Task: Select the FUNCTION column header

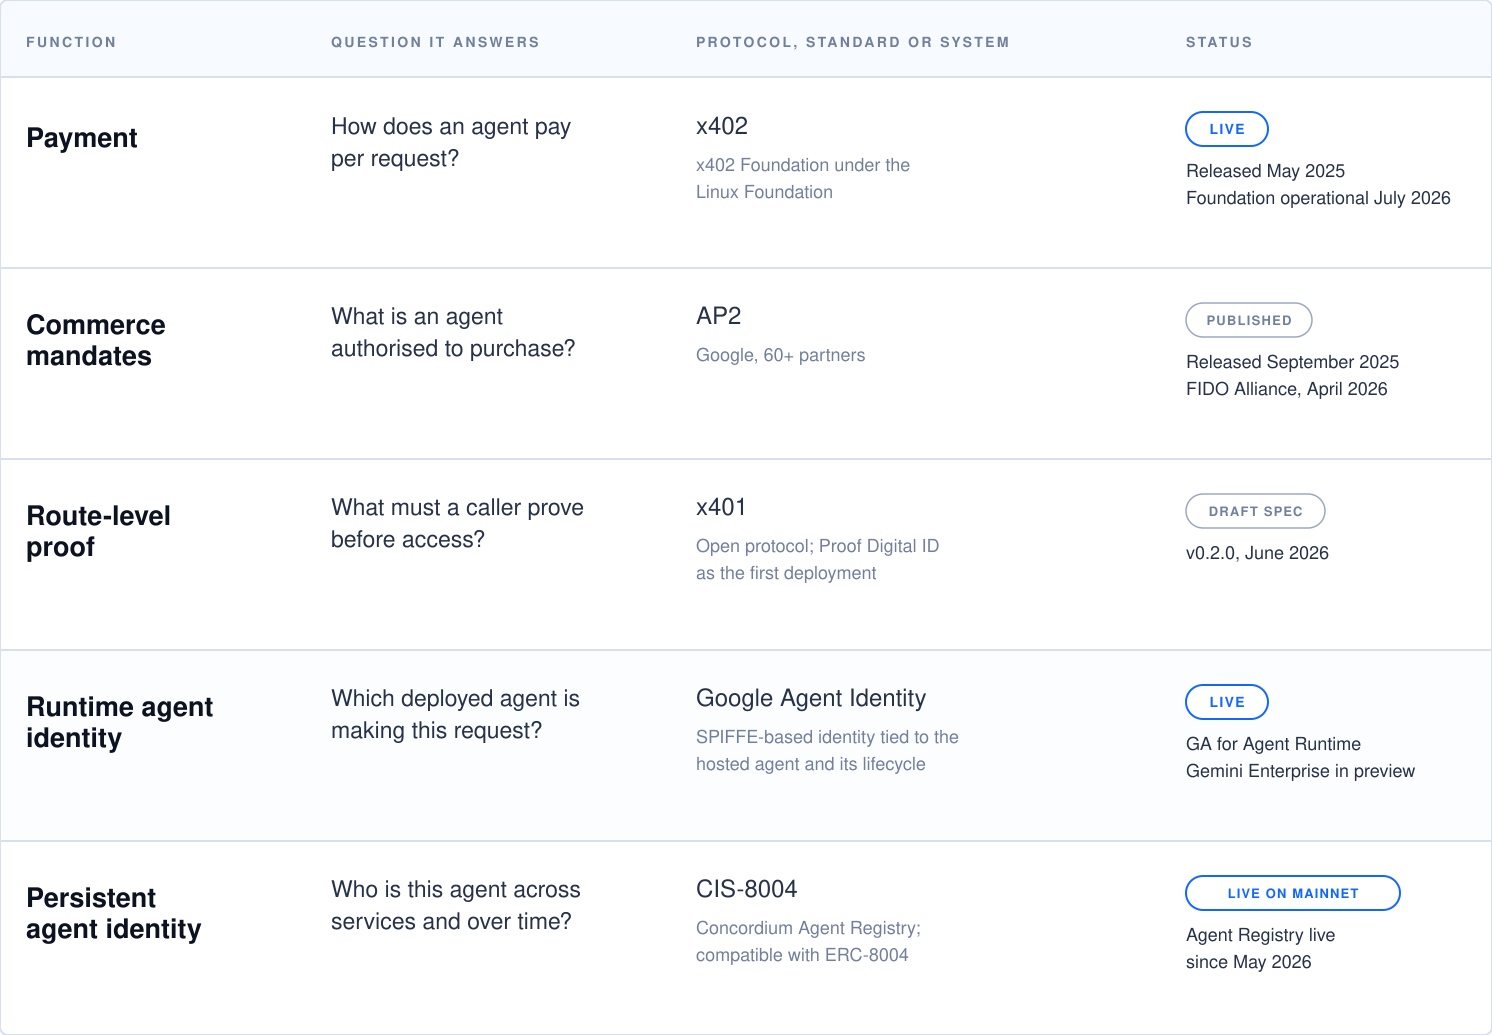Action: pyautogui.click(x=71, y=42)
